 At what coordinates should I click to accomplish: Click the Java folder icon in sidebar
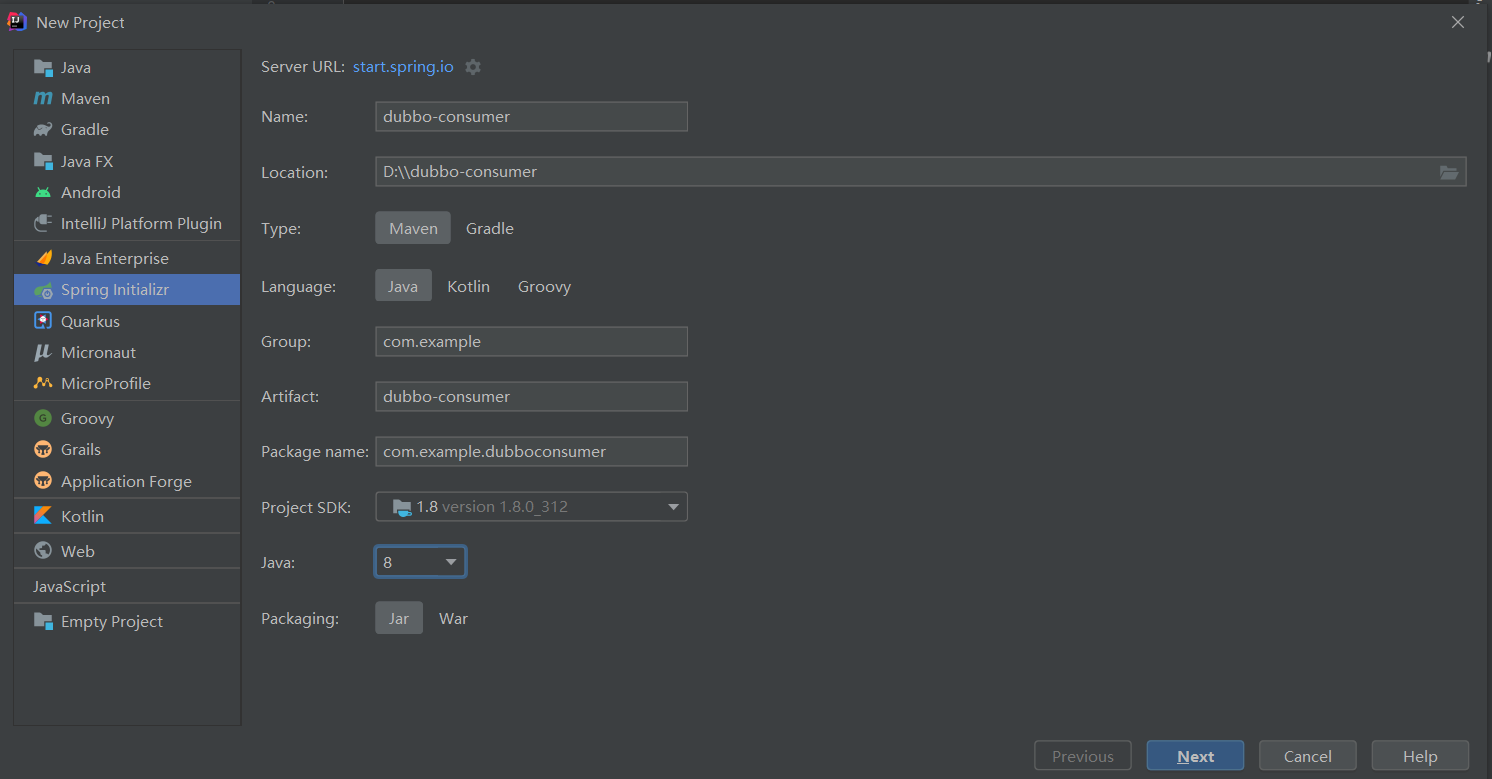click(x=43, y=68)
